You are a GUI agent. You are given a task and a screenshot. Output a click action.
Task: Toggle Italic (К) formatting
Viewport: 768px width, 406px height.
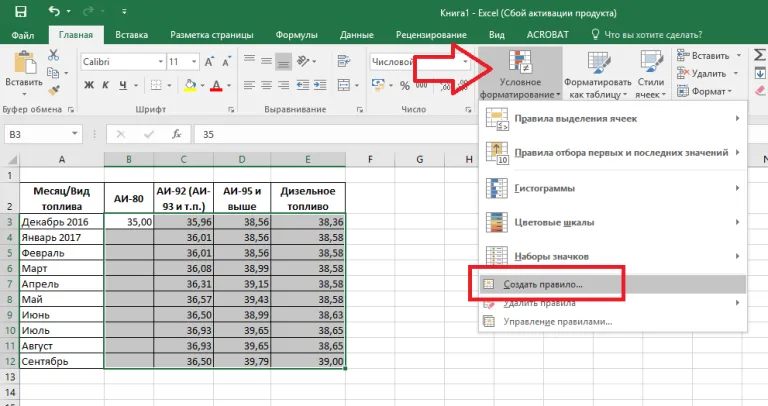coord(105,85)
